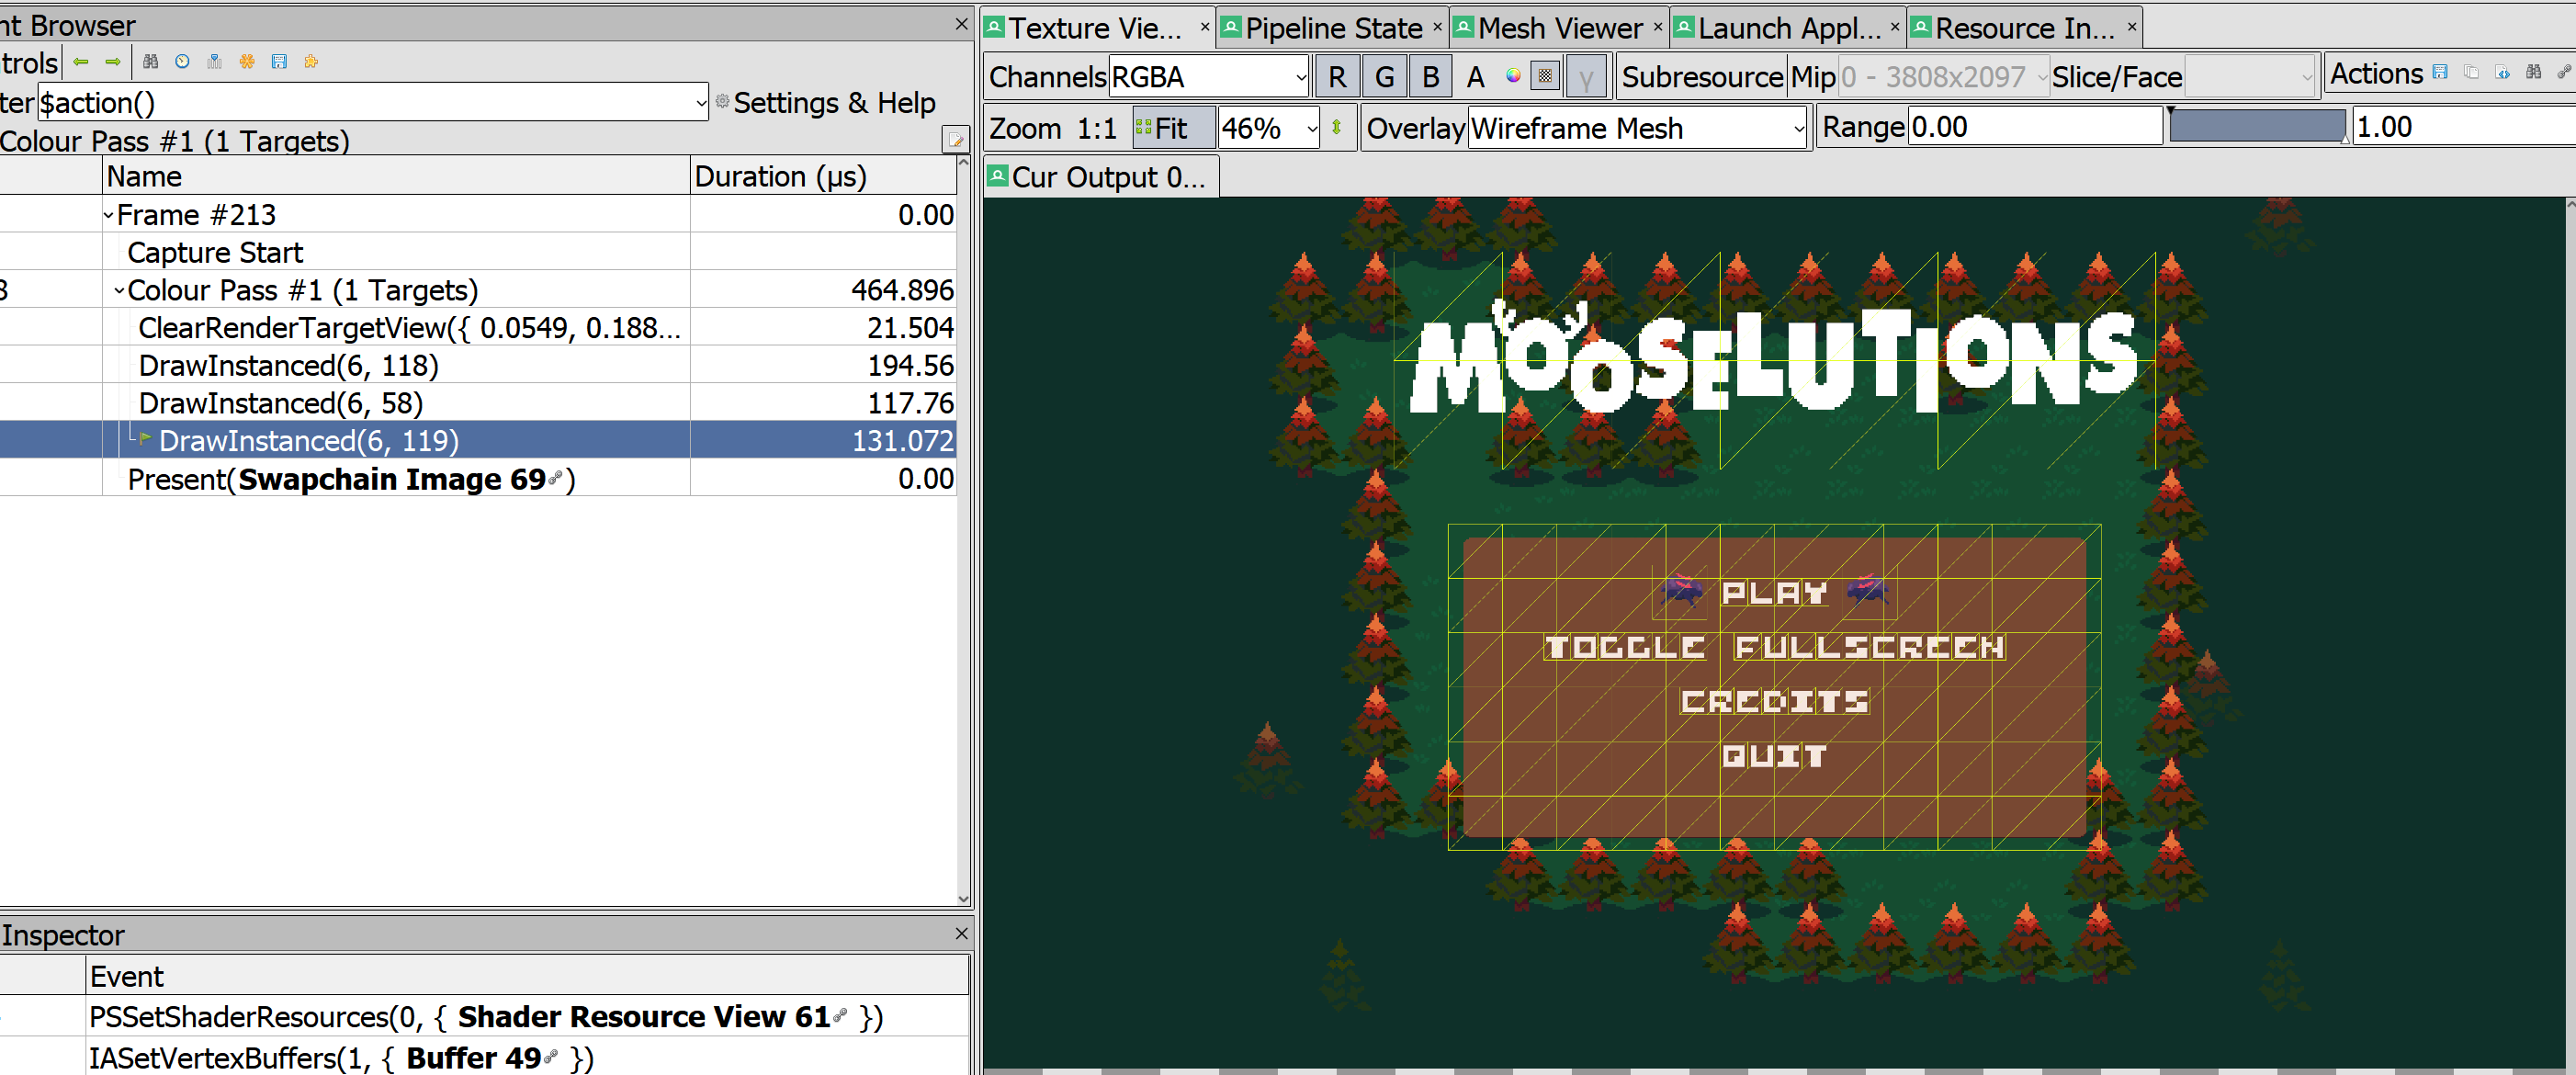Toggle the A alpha channel button
This screenshot has width=2576, height=1075.
click(x=1475, y=77)
